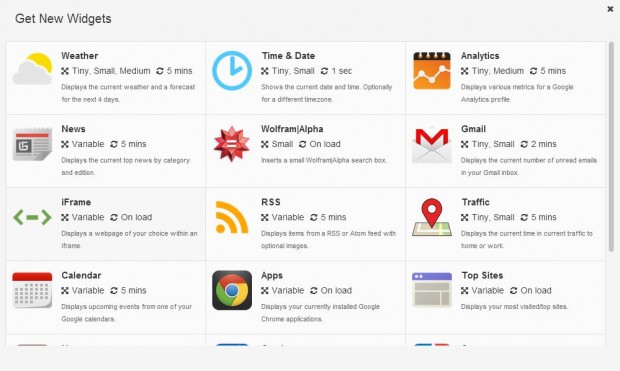Click the Calendar widget icon
Image resolution: width=620 pixels, height=371 pixels.
click(32, 290)
